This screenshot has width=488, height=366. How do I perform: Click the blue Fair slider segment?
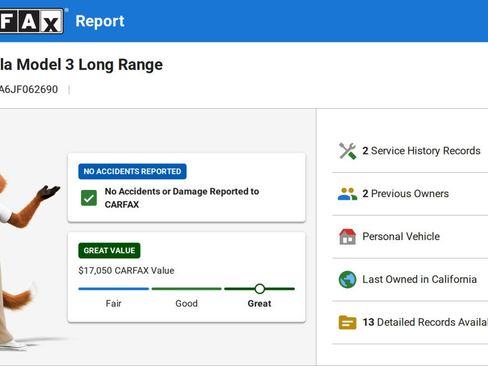click(113, 289)
